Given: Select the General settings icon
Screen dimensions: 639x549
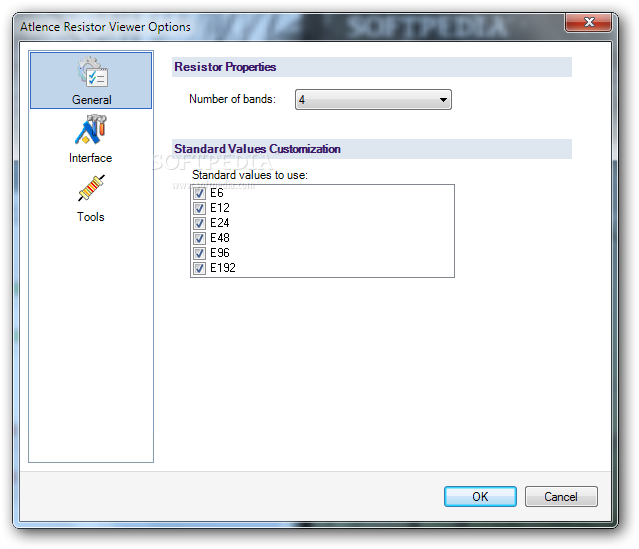Looking at the screenshot, I should click(x=92, y=72).
